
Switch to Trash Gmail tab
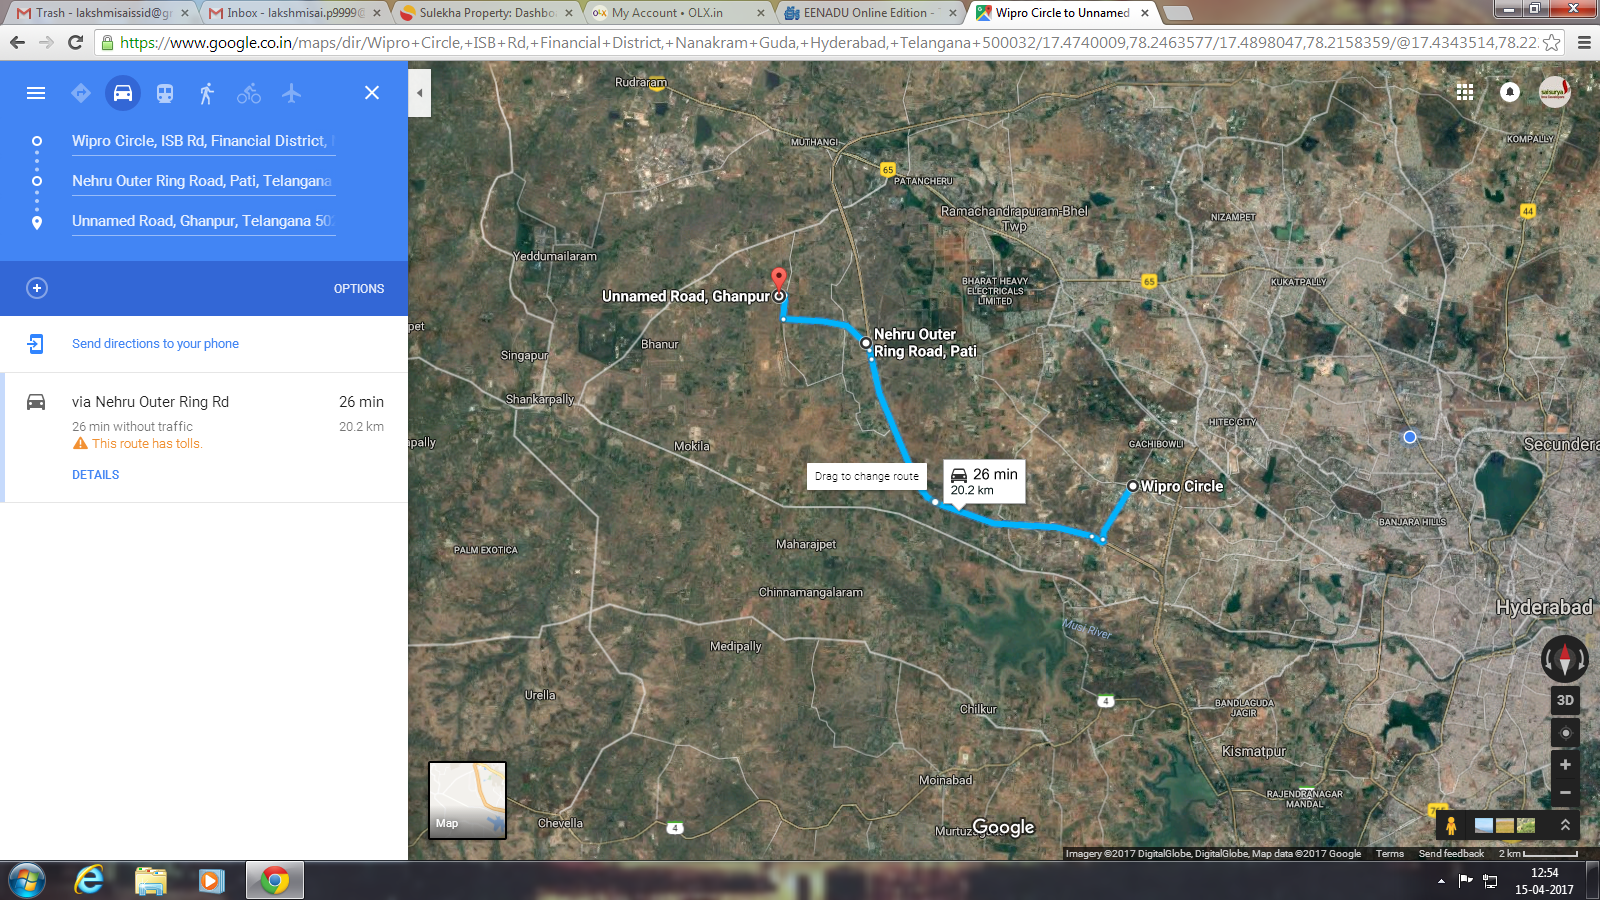[x=100, y=13]
